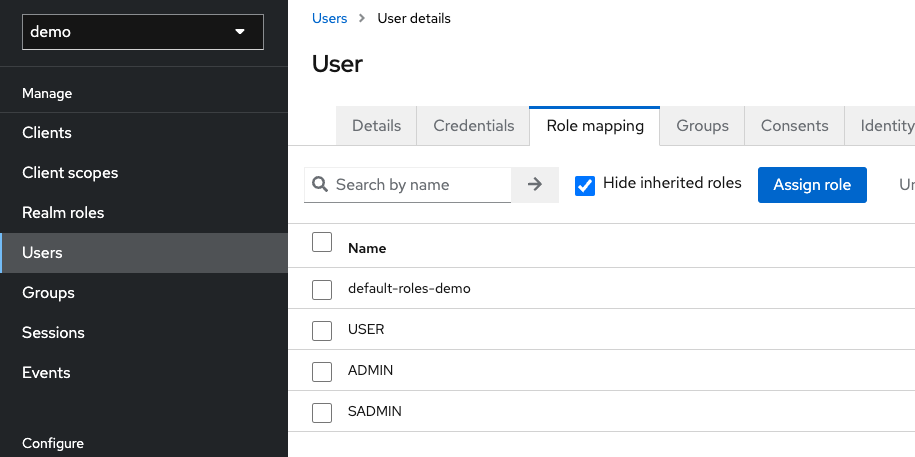Viewport: 915px width, 457px height.
Task: Click the Users breadcrumb link
Action: point(330,18)
